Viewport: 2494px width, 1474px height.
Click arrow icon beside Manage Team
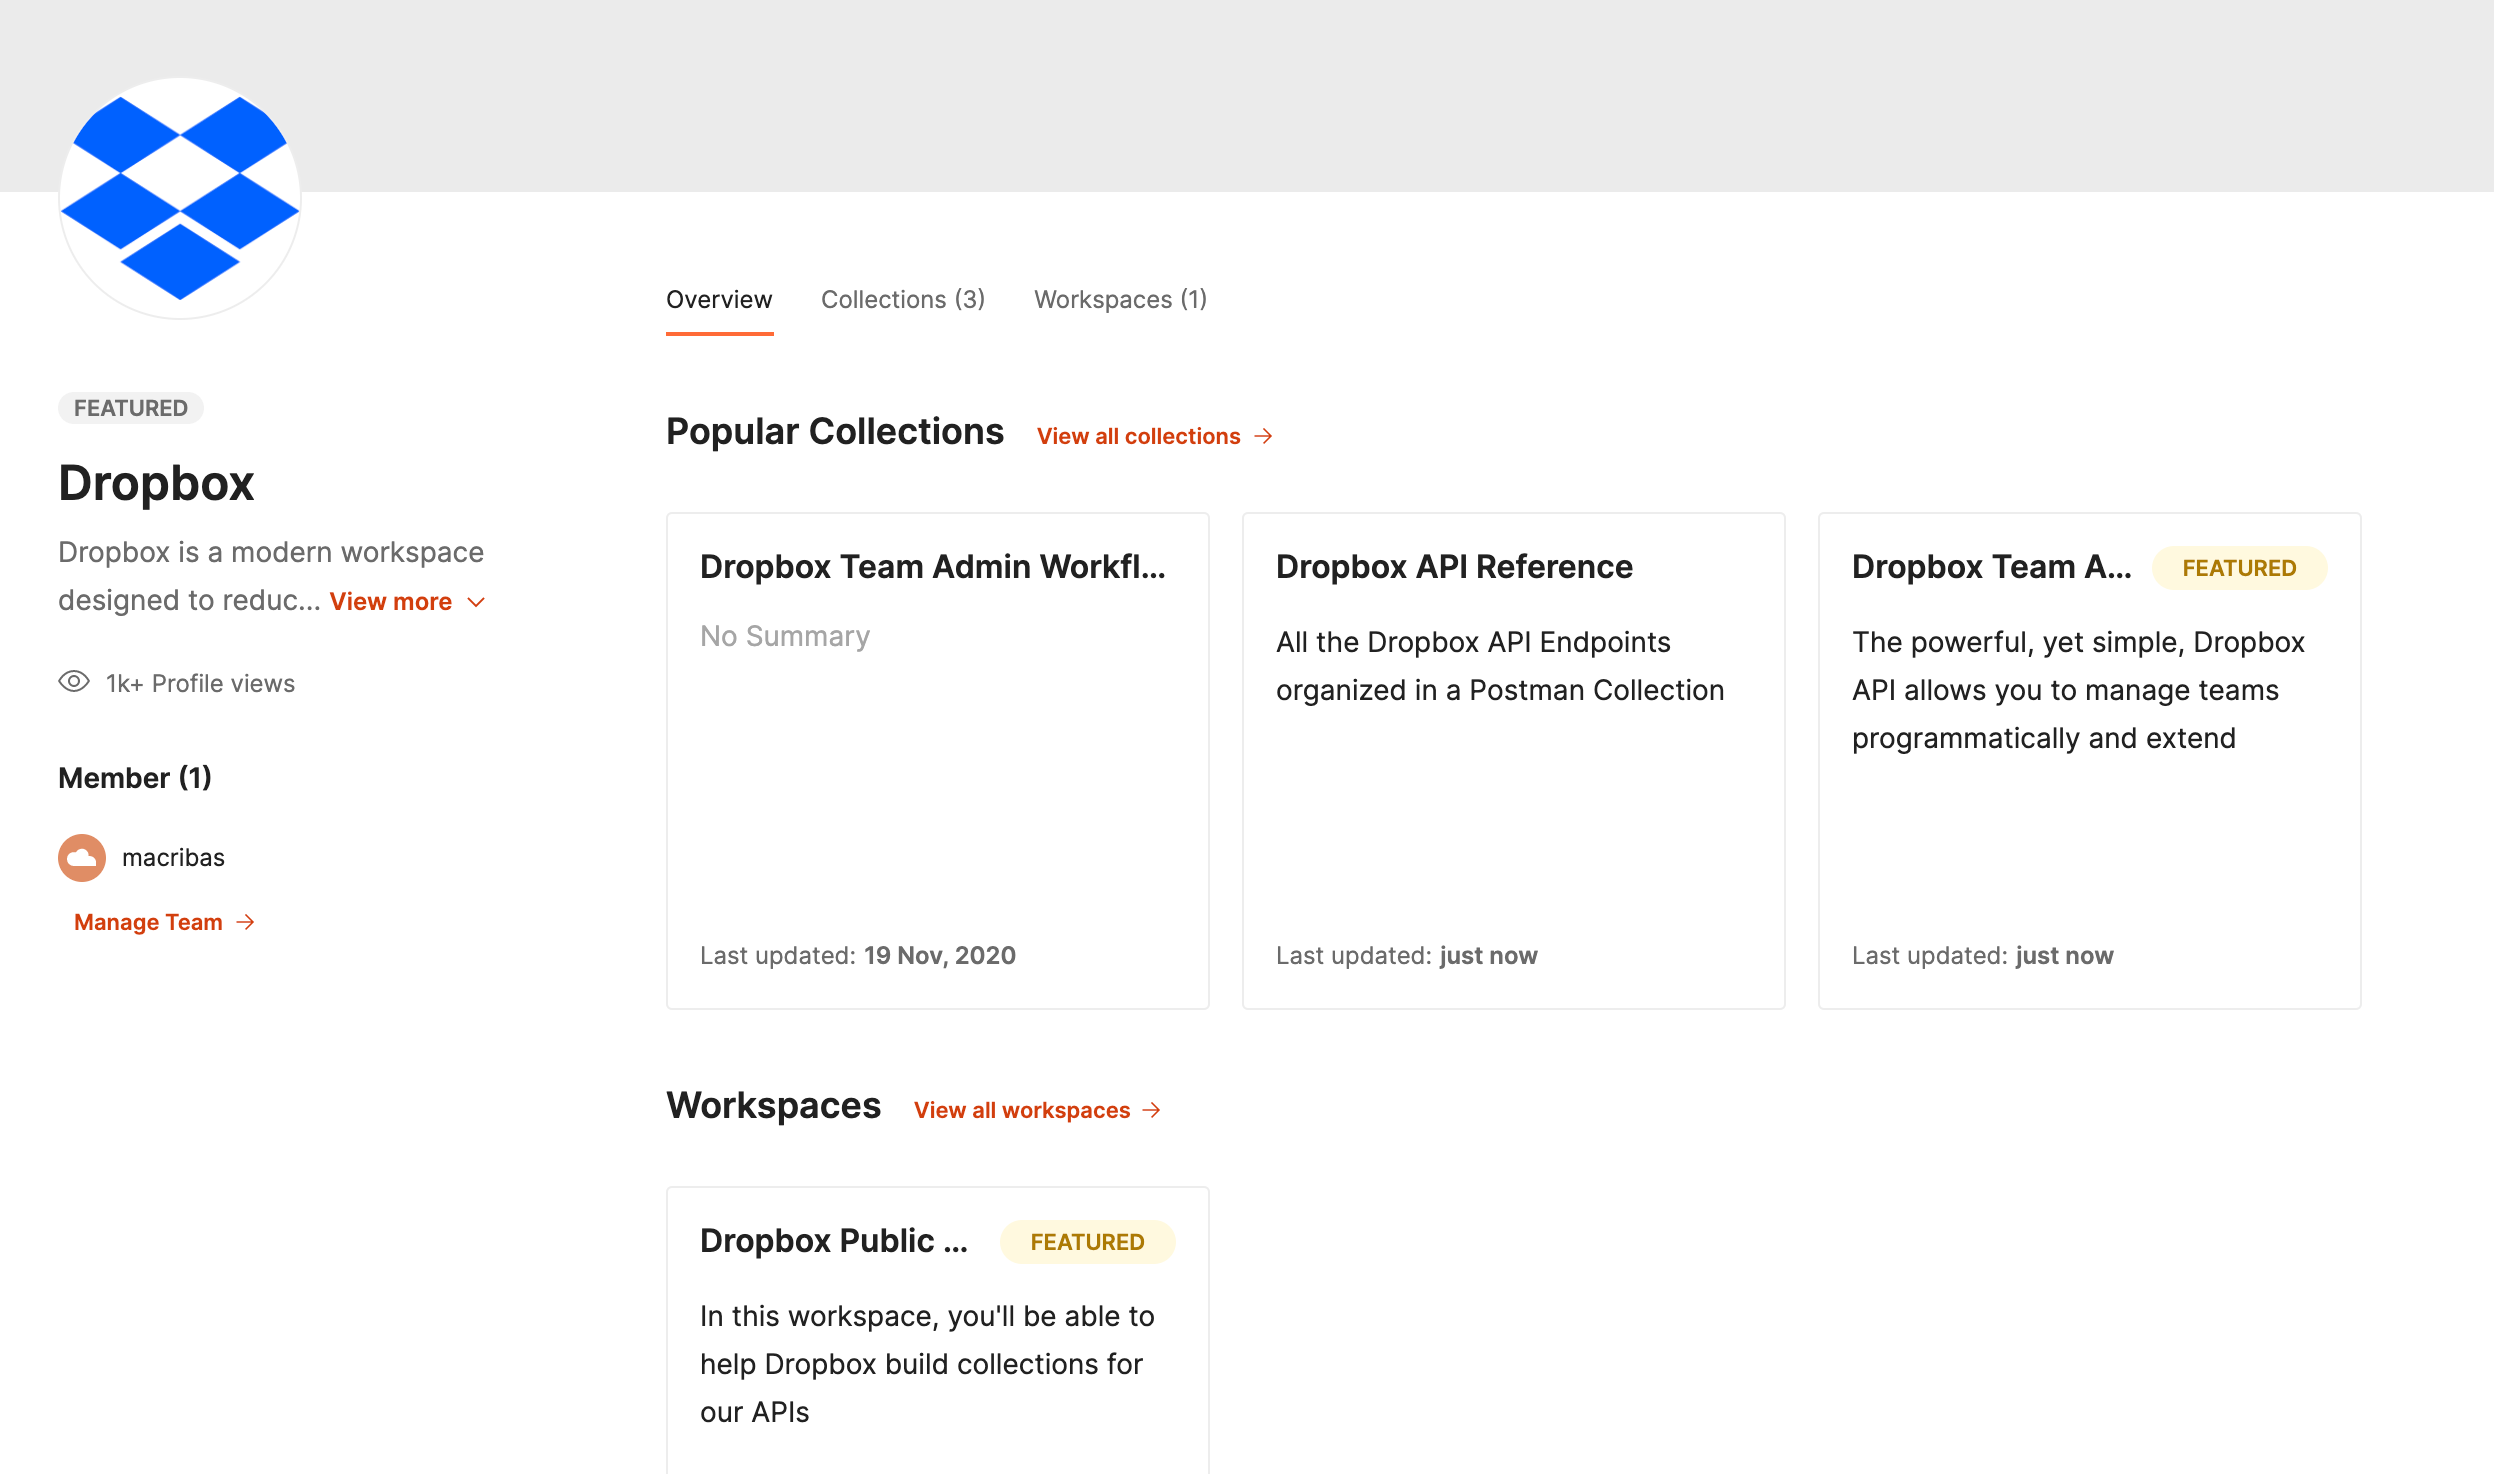(x=245, y=922)
